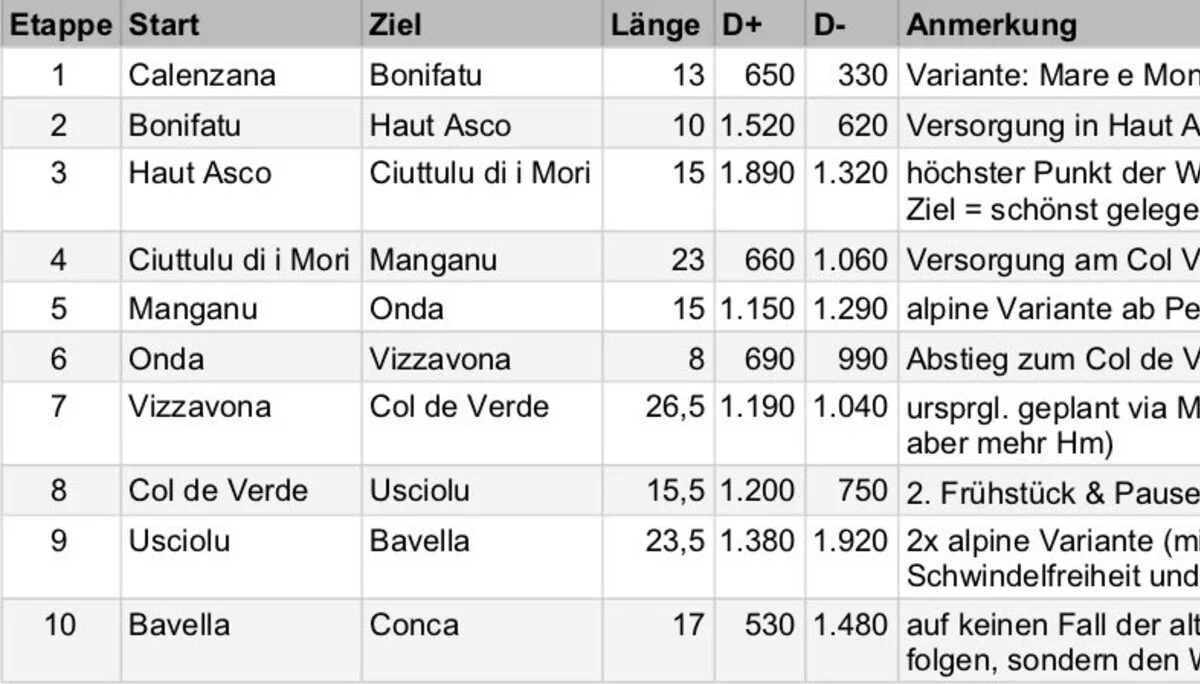Click the 1.920 descent value cell

point(850,541)
